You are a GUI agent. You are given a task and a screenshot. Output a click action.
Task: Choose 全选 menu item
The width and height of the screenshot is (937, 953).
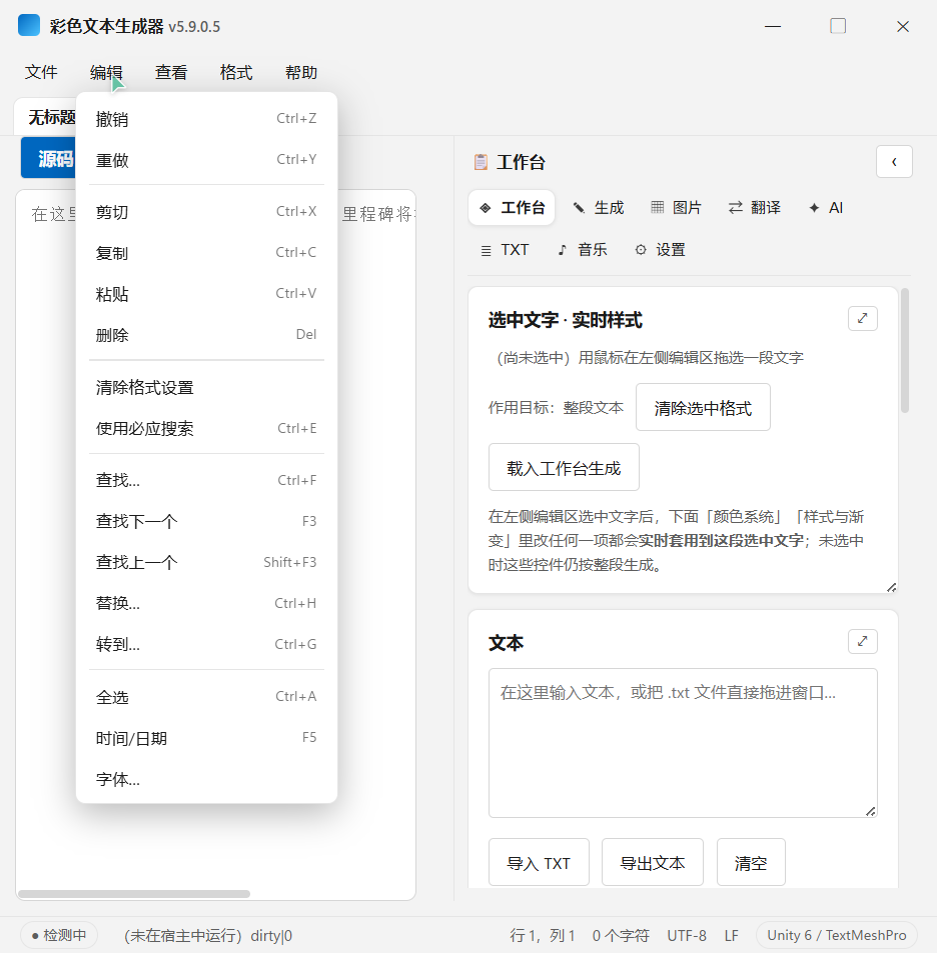207,697
